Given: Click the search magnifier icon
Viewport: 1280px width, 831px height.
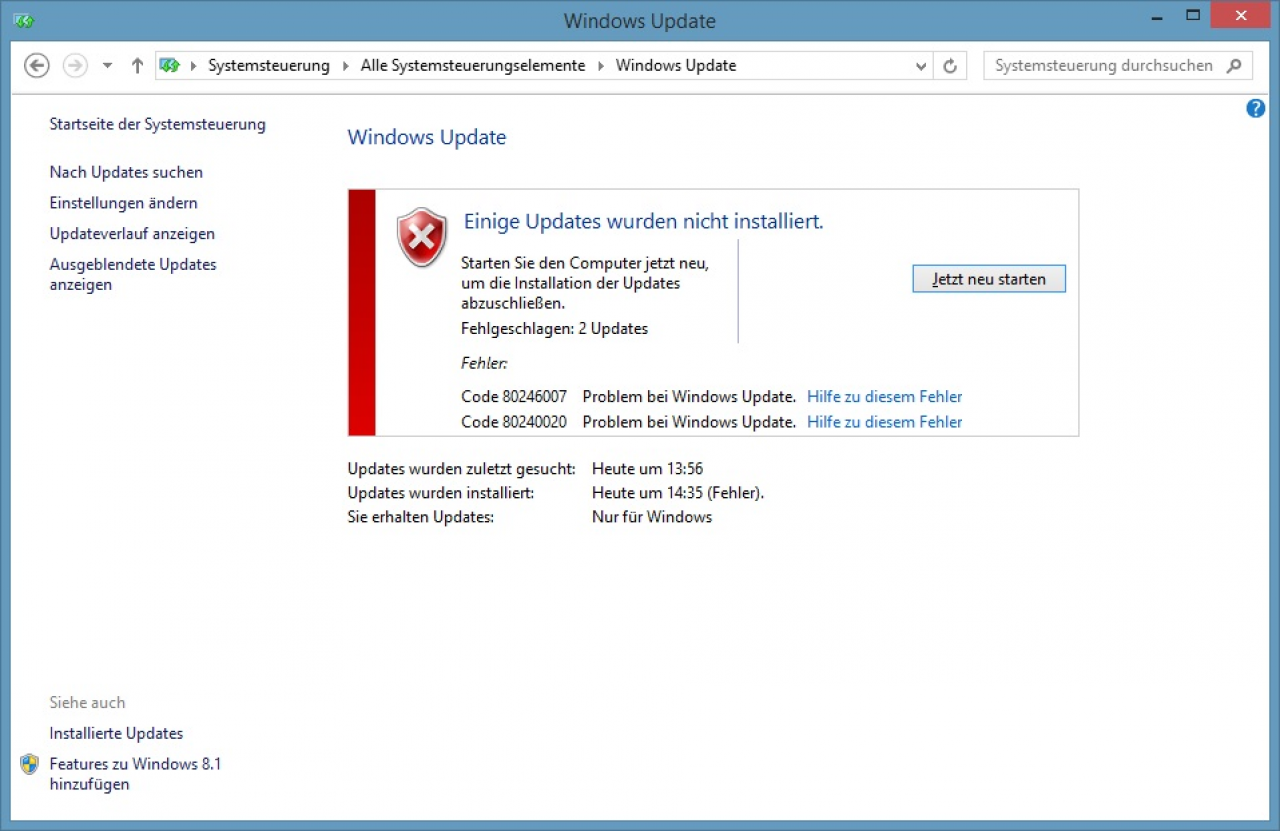Looking at the screenshot, I should click(x=1235, y=66).
